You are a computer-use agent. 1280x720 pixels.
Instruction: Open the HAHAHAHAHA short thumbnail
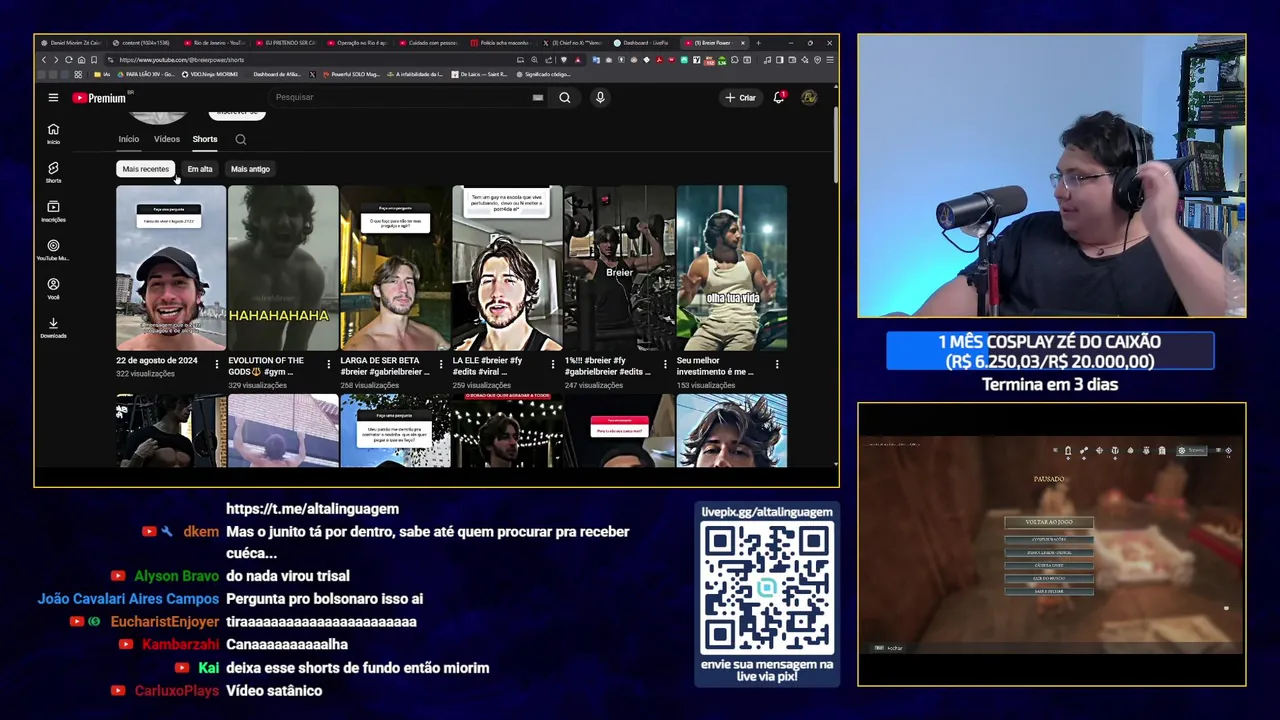click(283, 268)
